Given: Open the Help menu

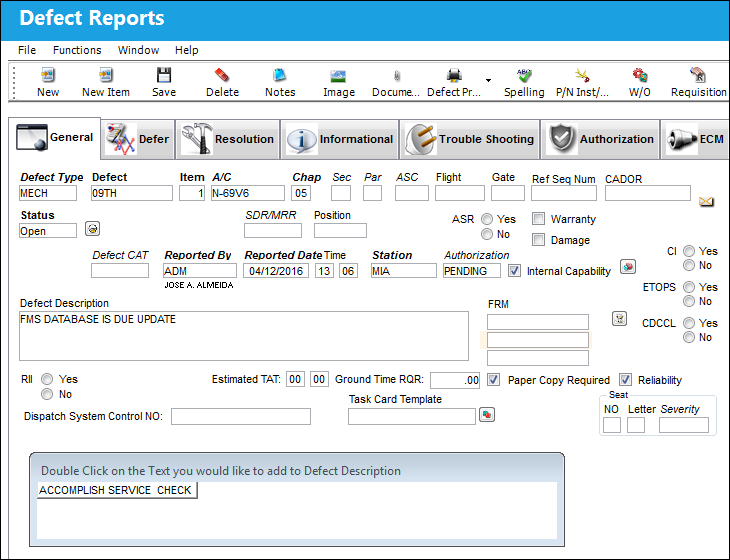Looking at the screenshot, I should 186,50.
